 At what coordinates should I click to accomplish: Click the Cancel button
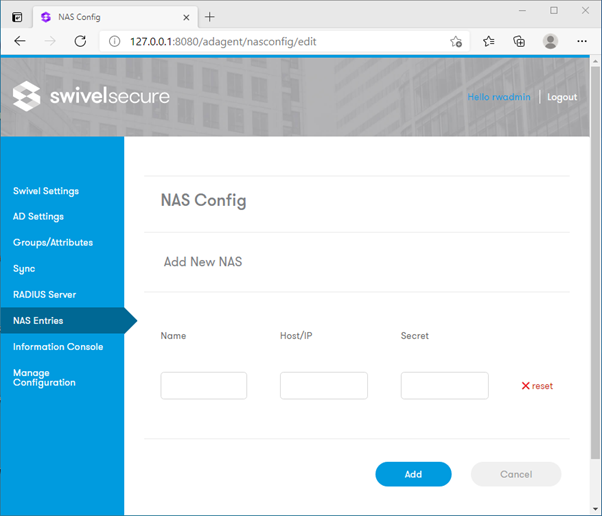click(x=516, y=474)
